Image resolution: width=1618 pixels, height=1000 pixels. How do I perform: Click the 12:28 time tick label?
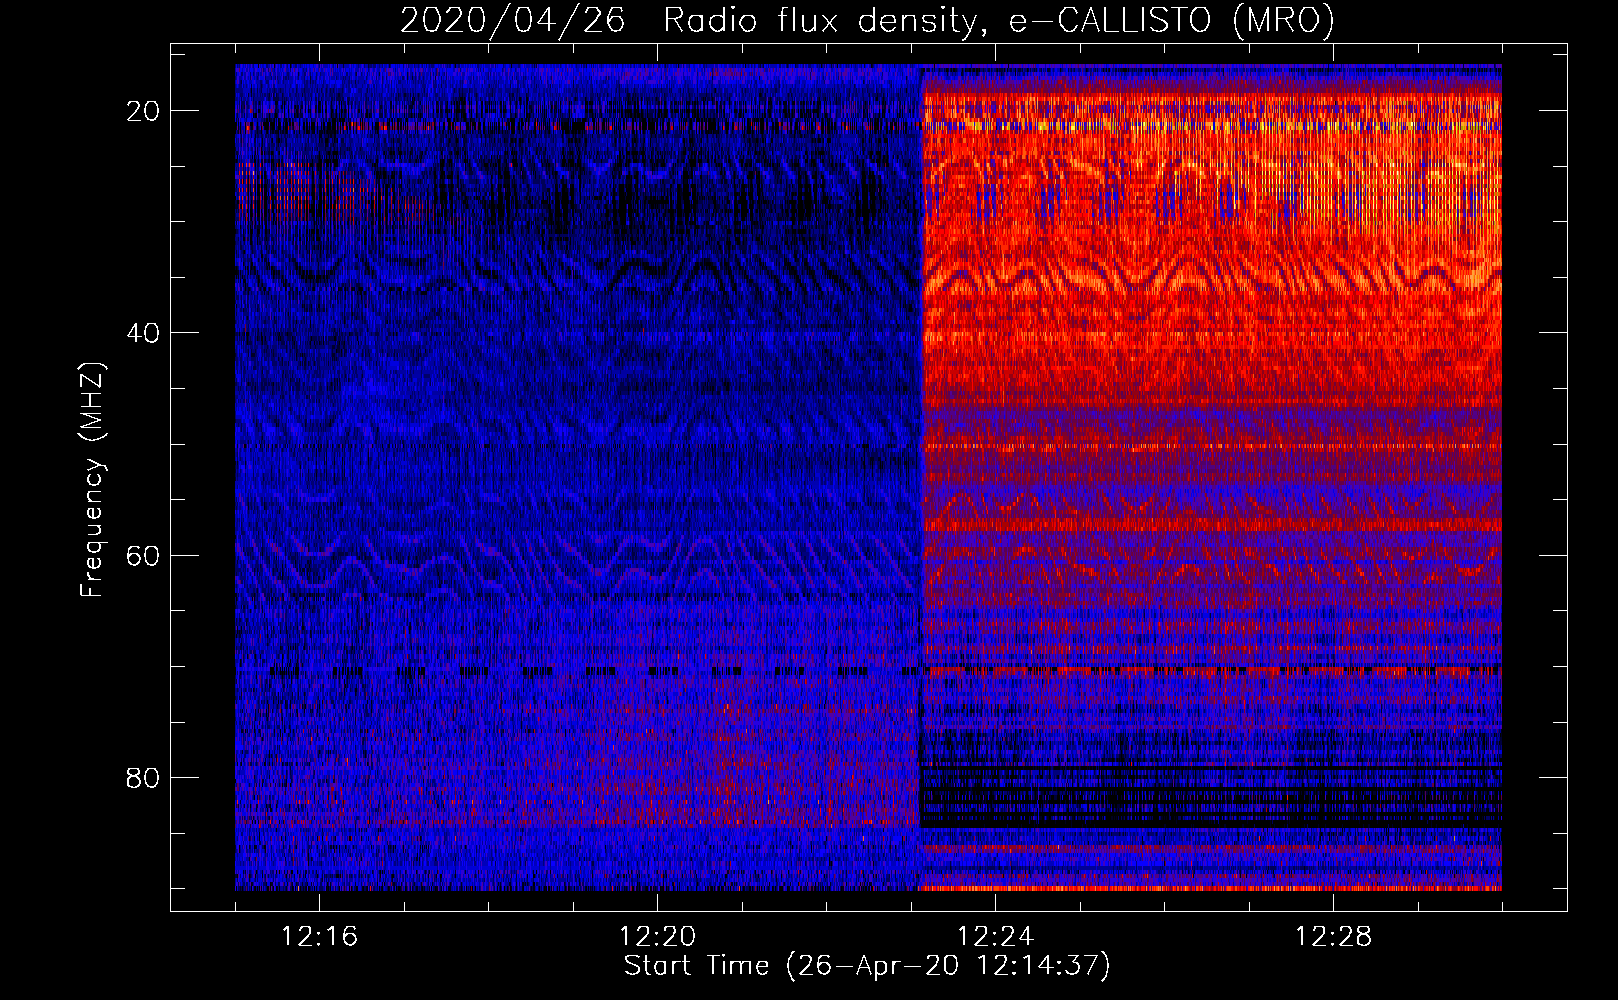pyautogui.click(x=1334, y=937)
